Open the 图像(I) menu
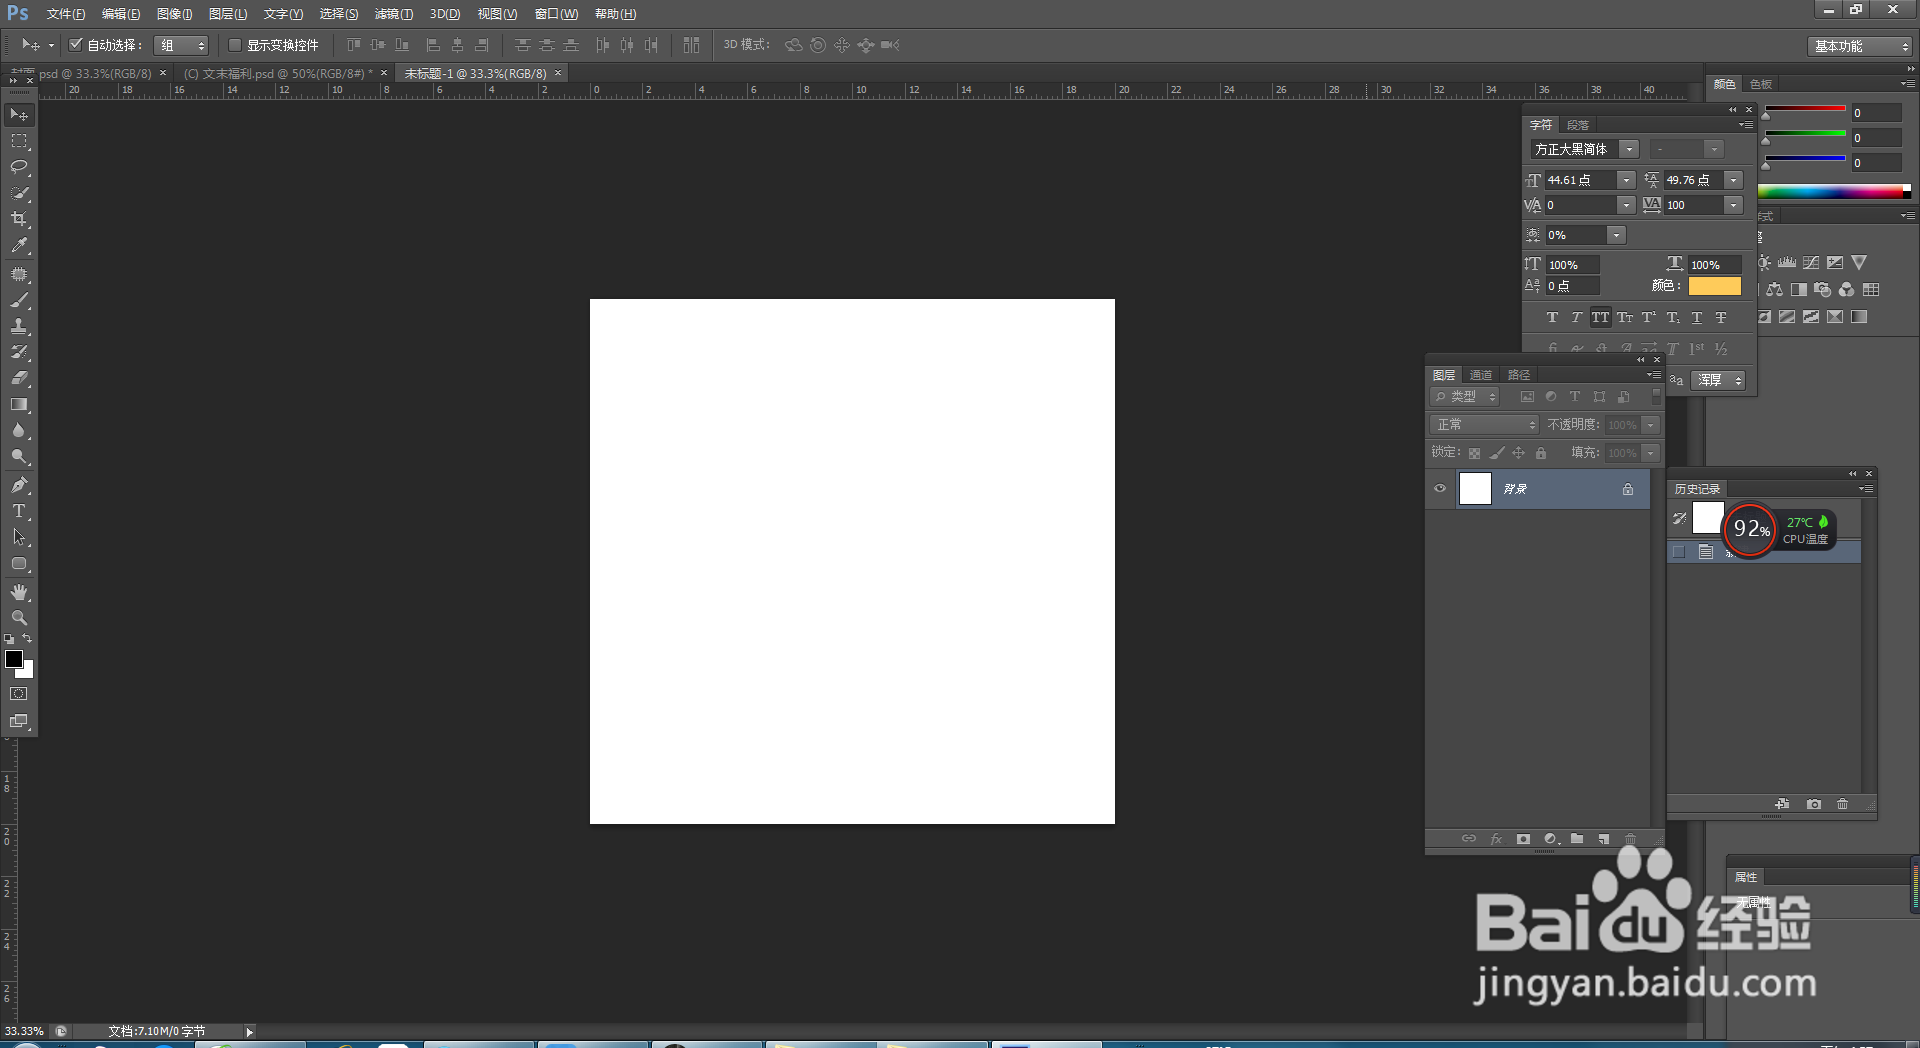The width and height of the screenshot is (1920, 1048). click(x=174, y=14)
